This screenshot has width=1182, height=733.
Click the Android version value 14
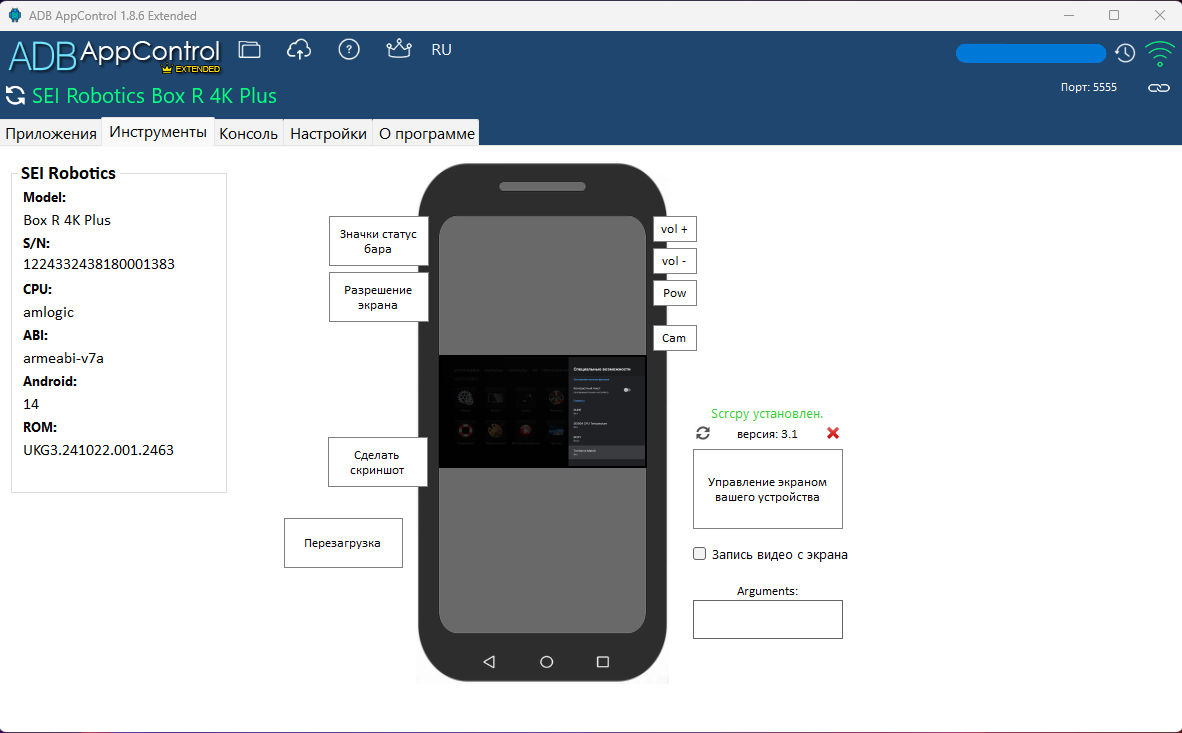31,404
